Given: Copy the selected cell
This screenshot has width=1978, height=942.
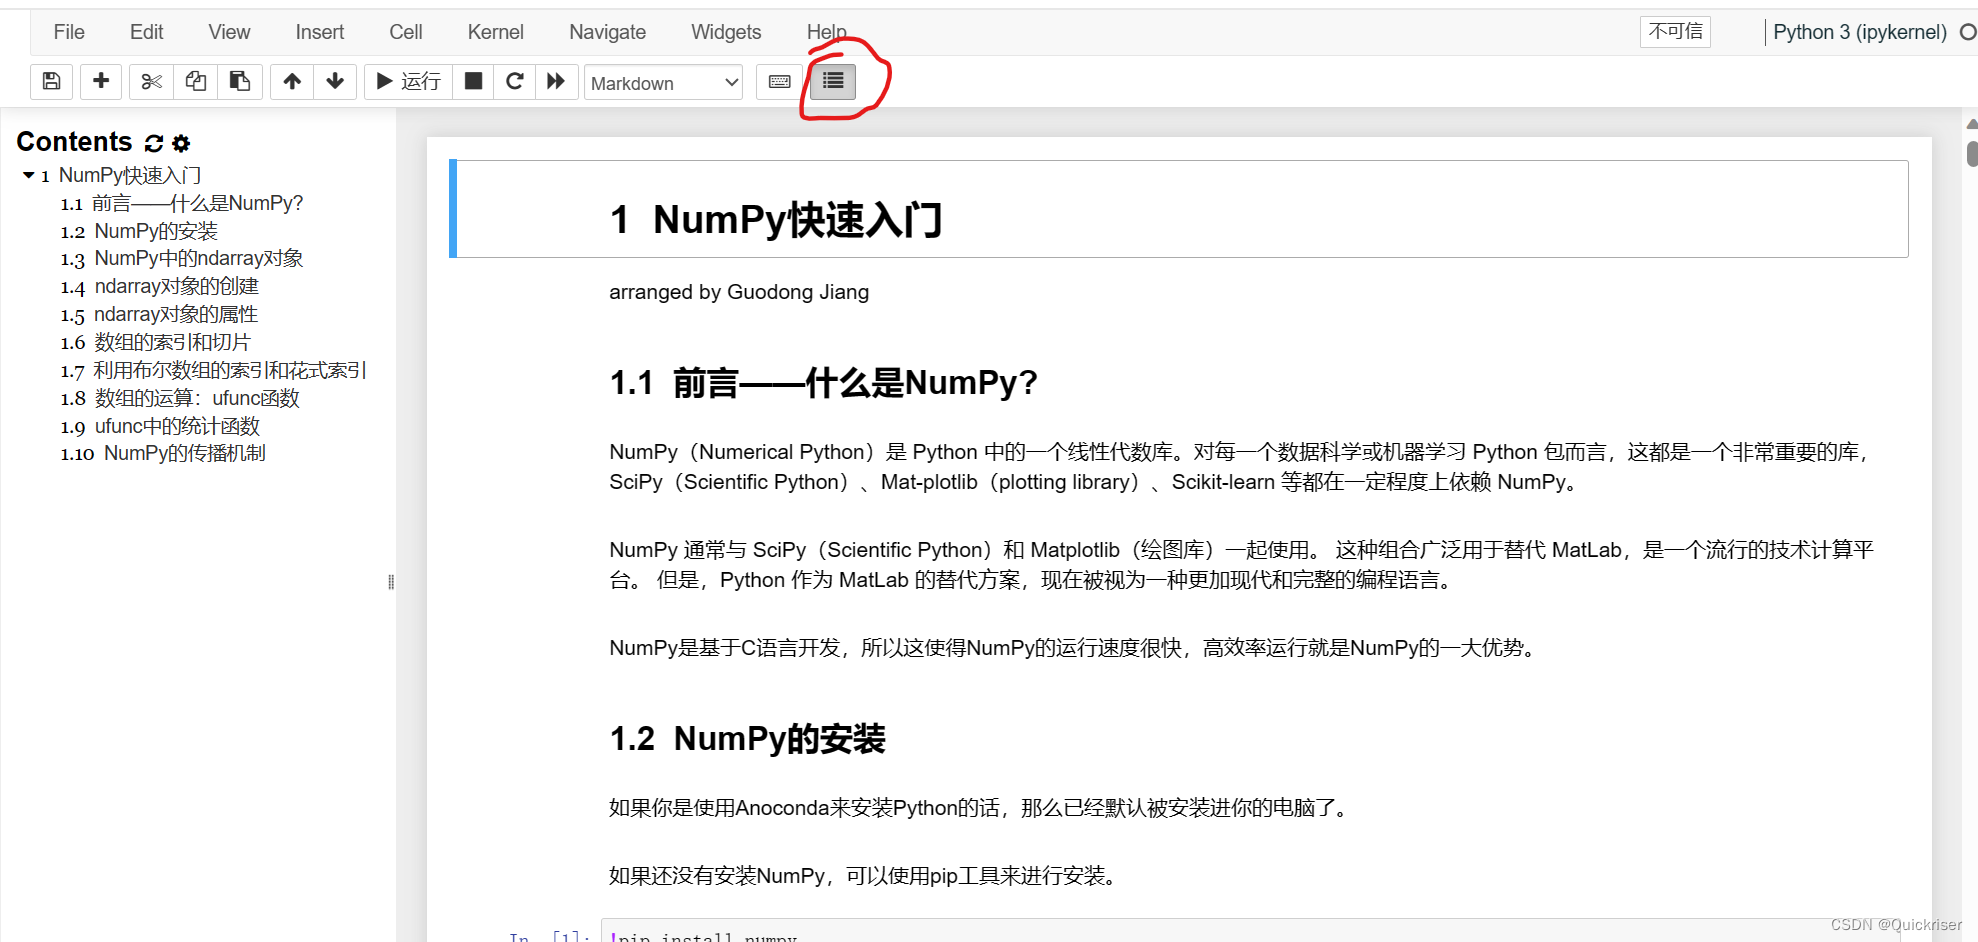Looking at the screenshot, I should pos(195,81).
